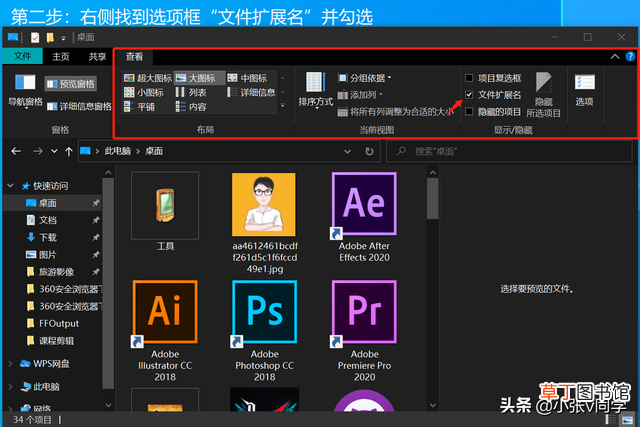Click Size all columns to fit button
640x427 pixels.
pyautogui.click(x=396, y=111)
